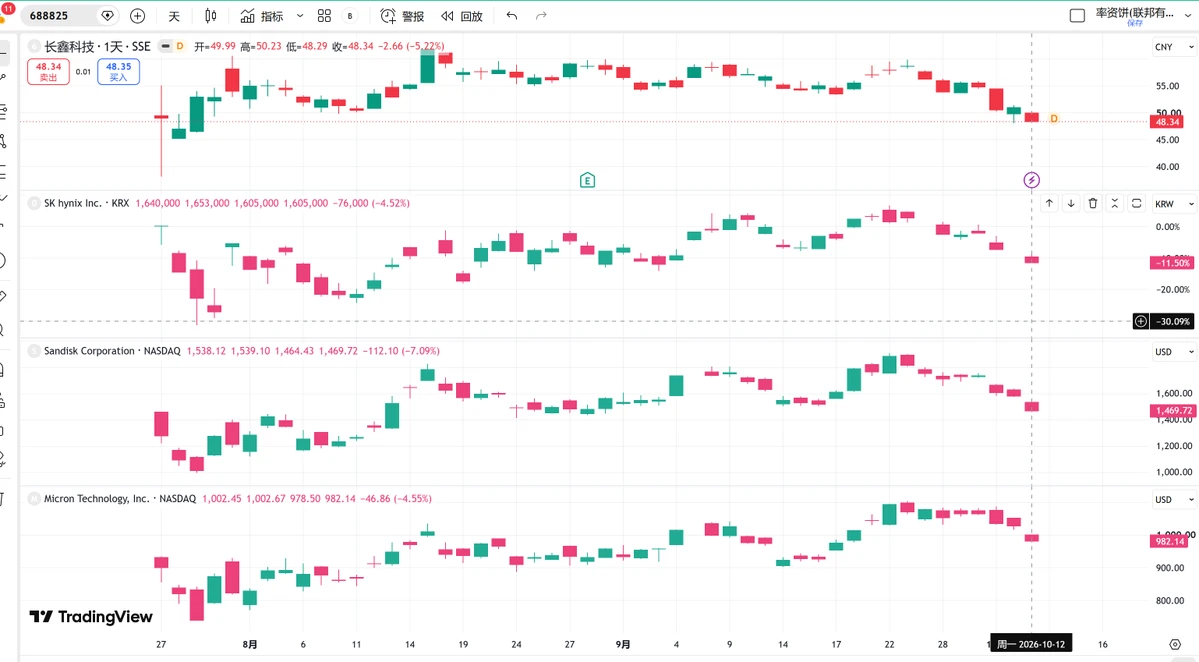Expand the favorite indicators chevron
This screenshot has width=1199, height=662.
tap(300, 16)
